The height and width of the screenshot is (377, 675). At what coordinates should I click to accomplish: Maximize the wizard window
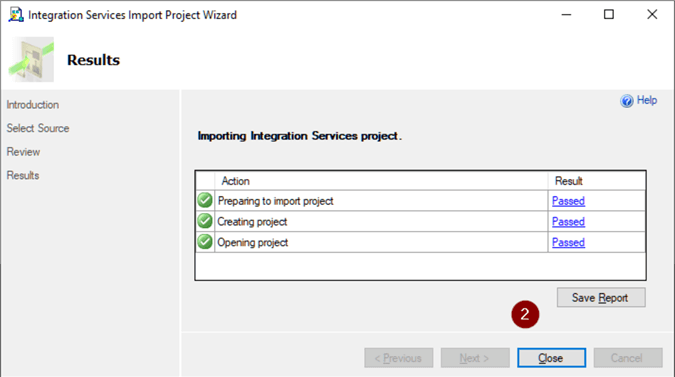coord(609,15)
